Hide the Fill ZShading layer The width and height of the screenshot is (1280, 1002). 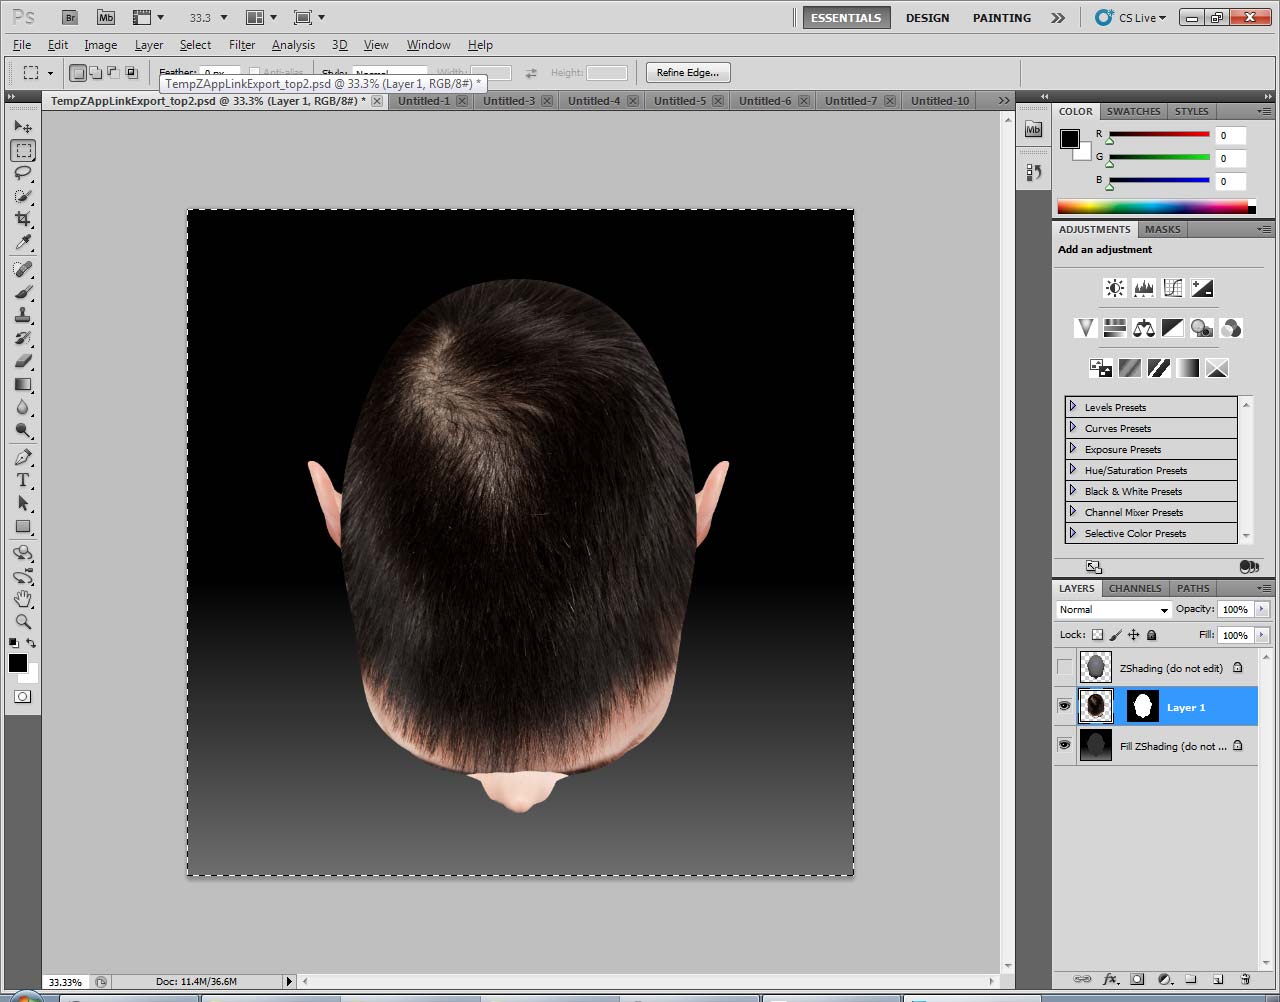coord(1064,746)
